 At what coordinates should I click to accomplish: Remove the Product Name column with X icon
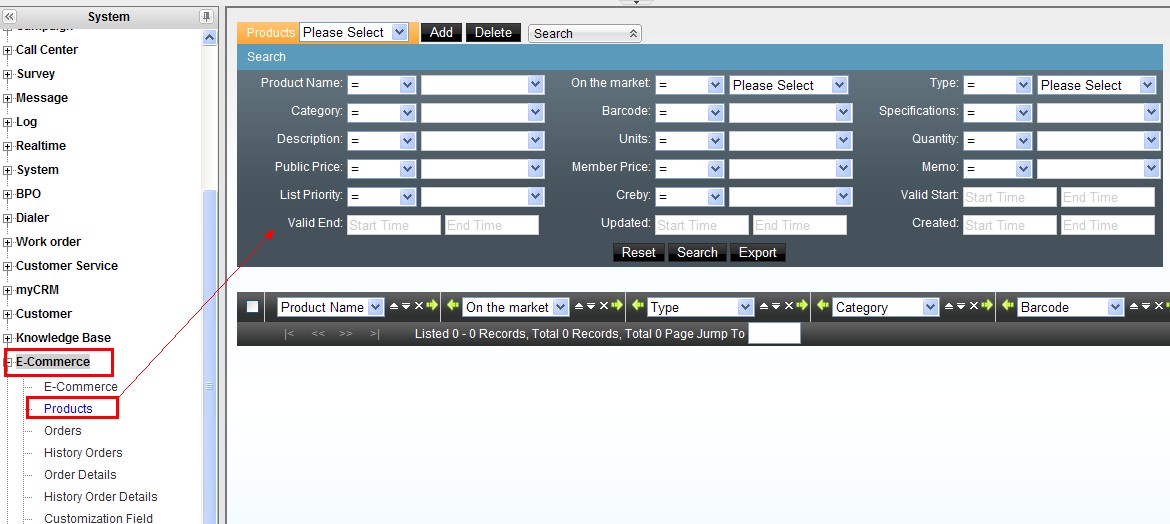[x=419, y=307]
